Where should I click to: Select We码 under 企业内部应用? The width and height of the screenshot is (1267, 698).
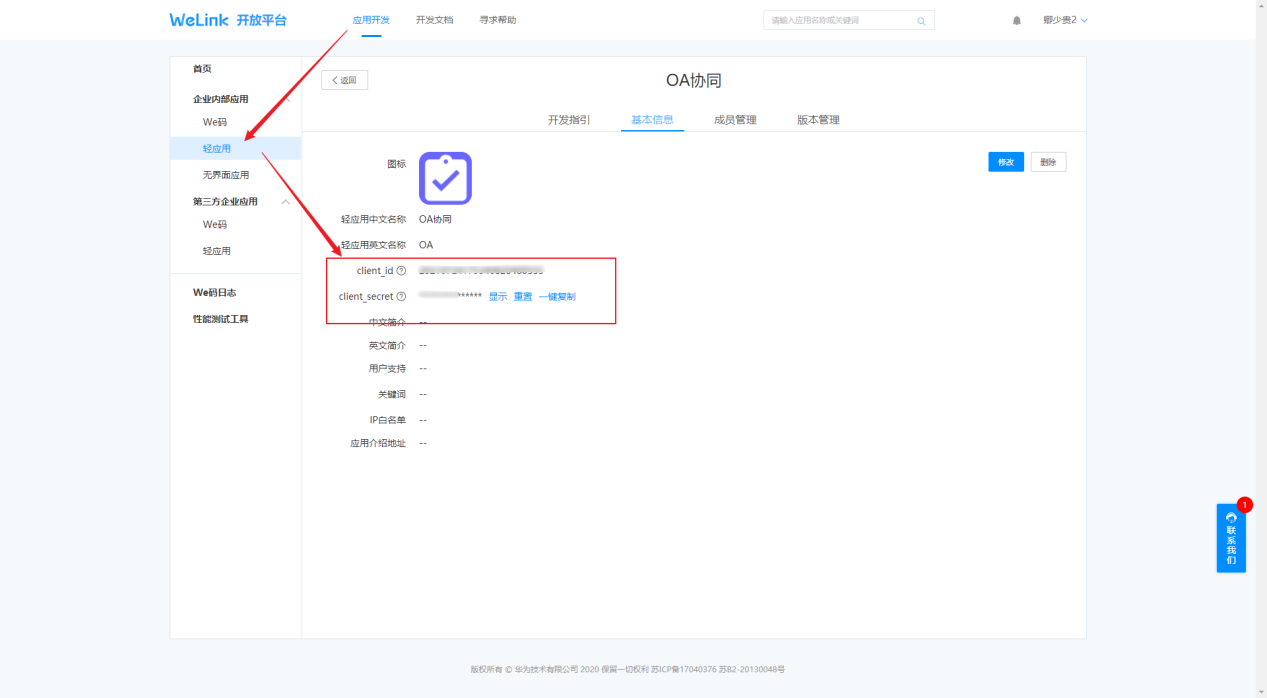[x=215, y=122]
